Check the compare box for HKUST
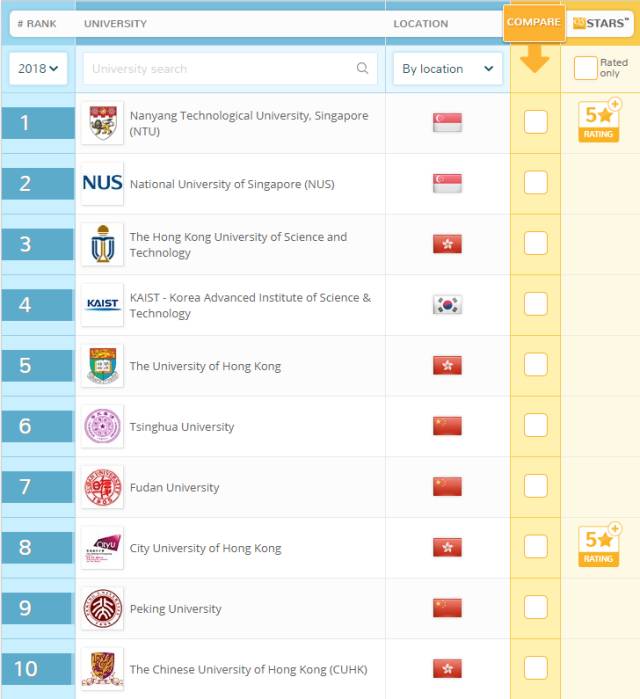 (x=536, y=243)
